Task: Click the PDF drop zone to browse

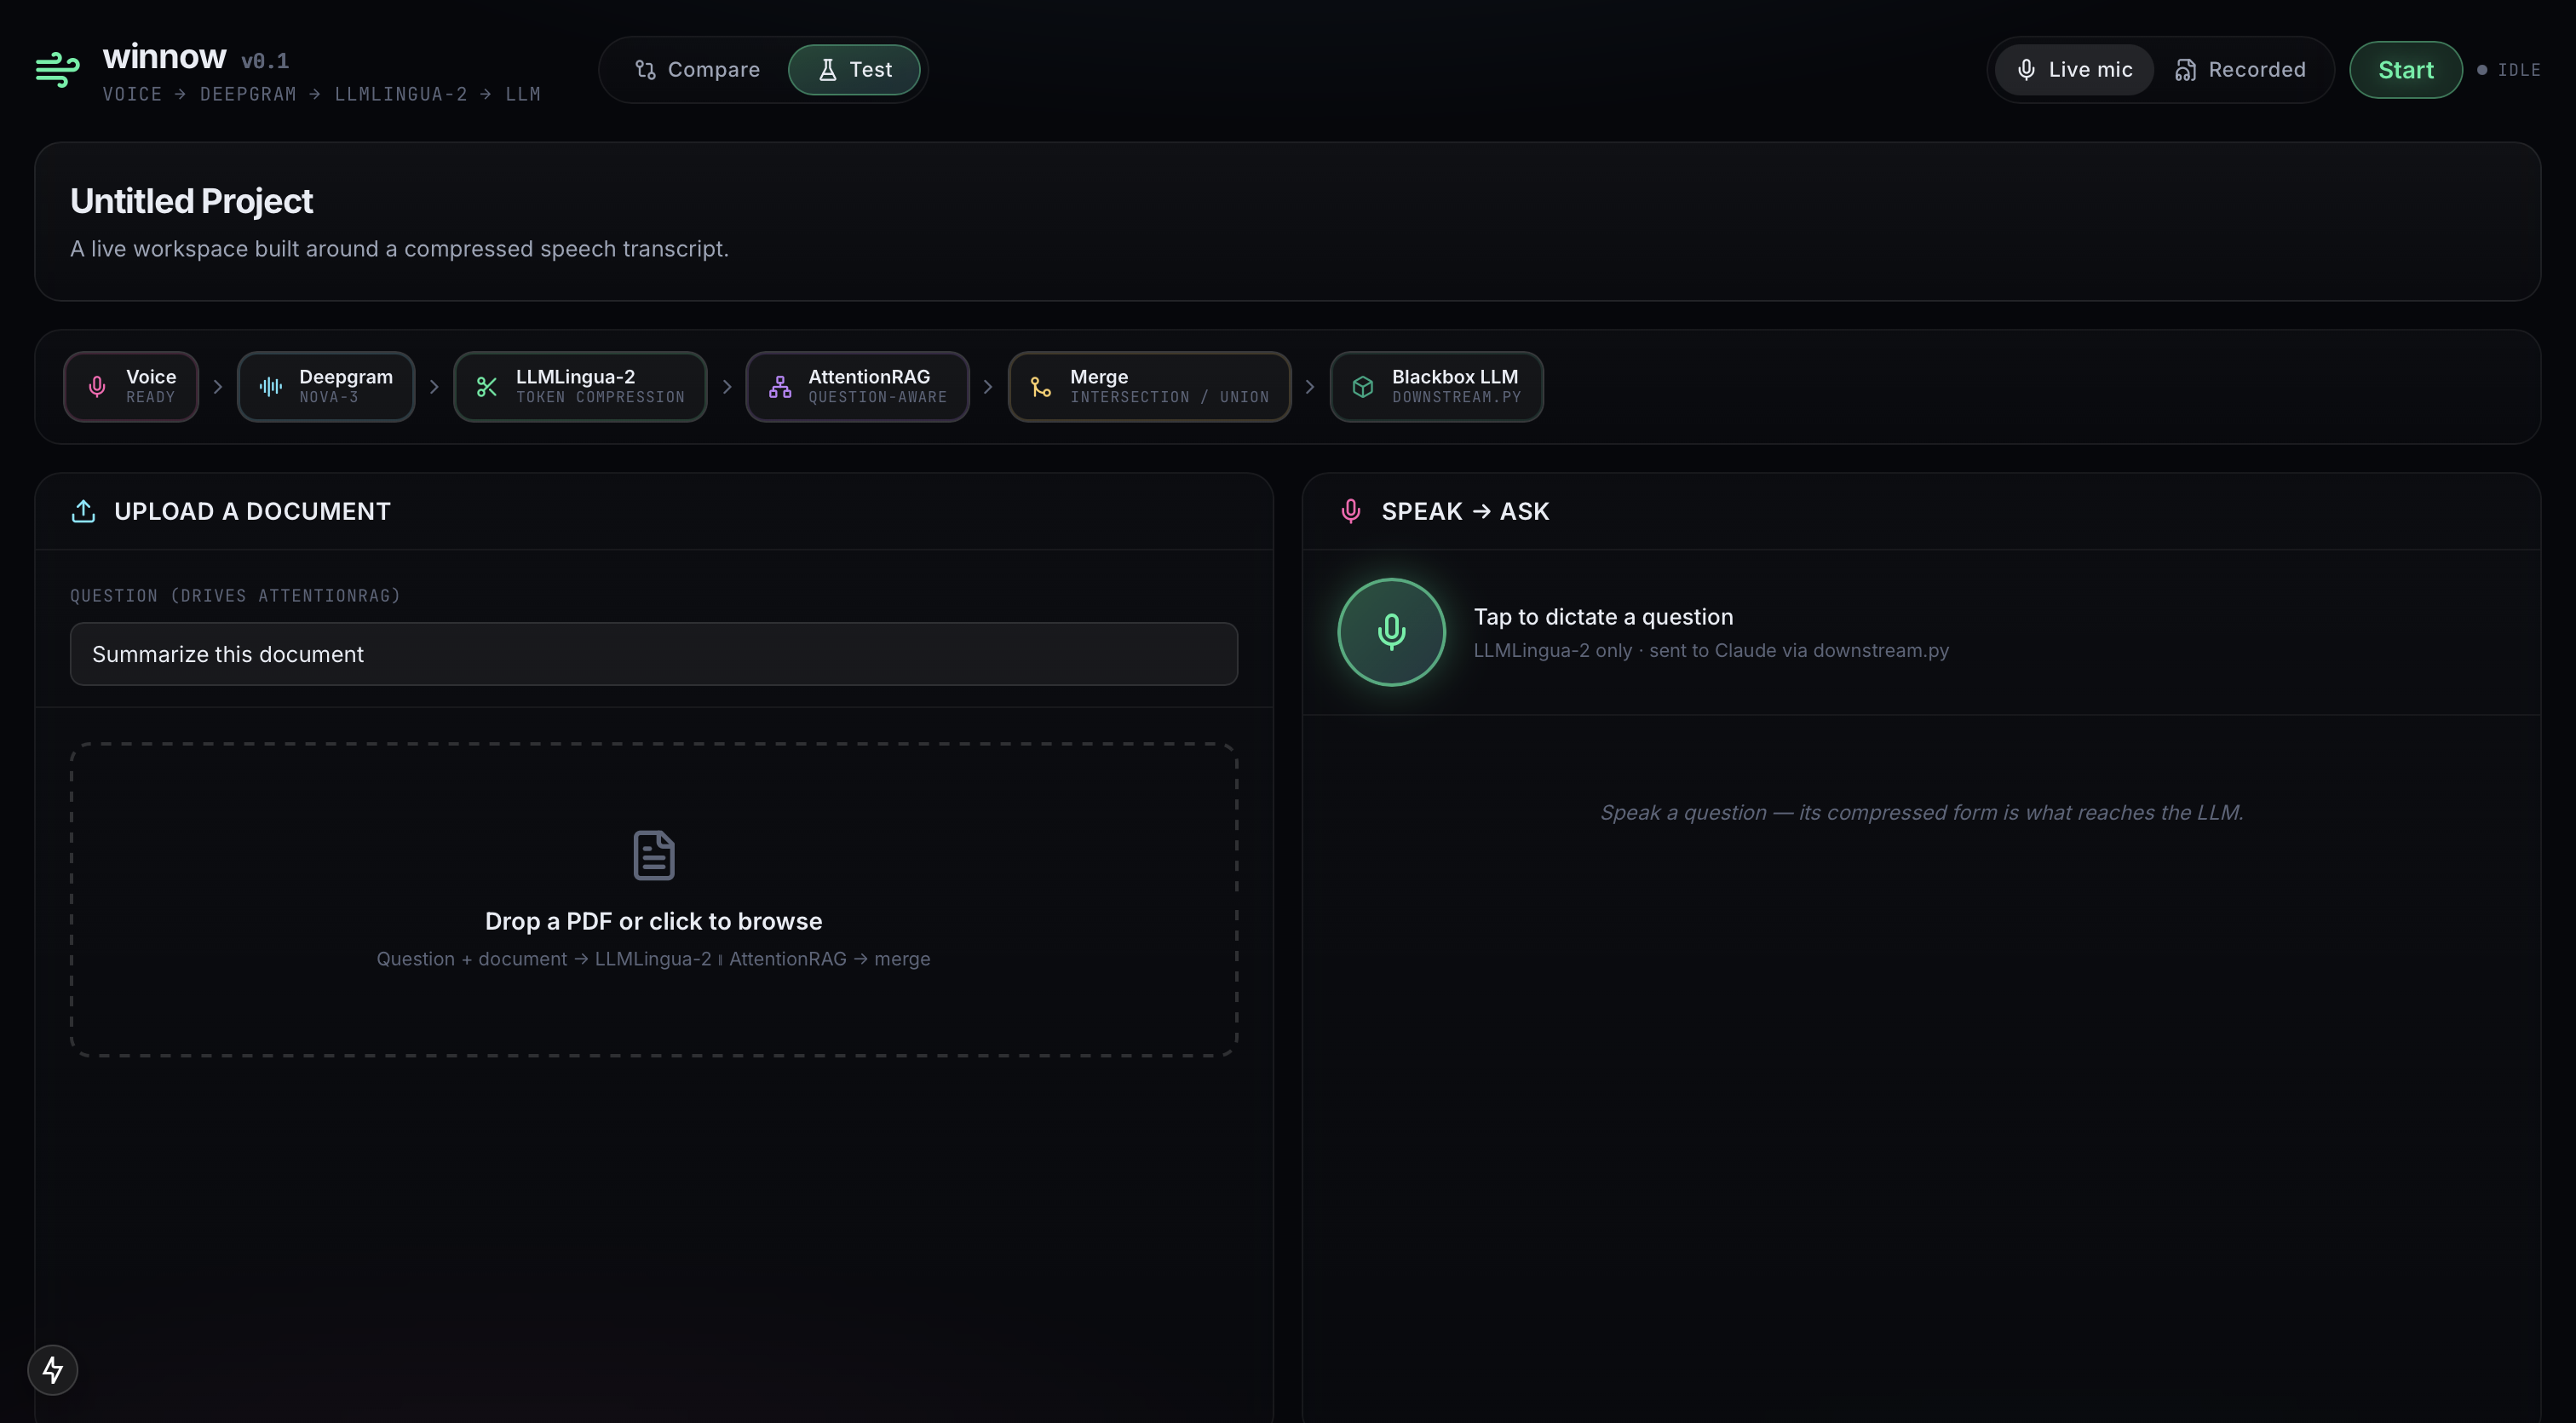Action: (654, 899)
